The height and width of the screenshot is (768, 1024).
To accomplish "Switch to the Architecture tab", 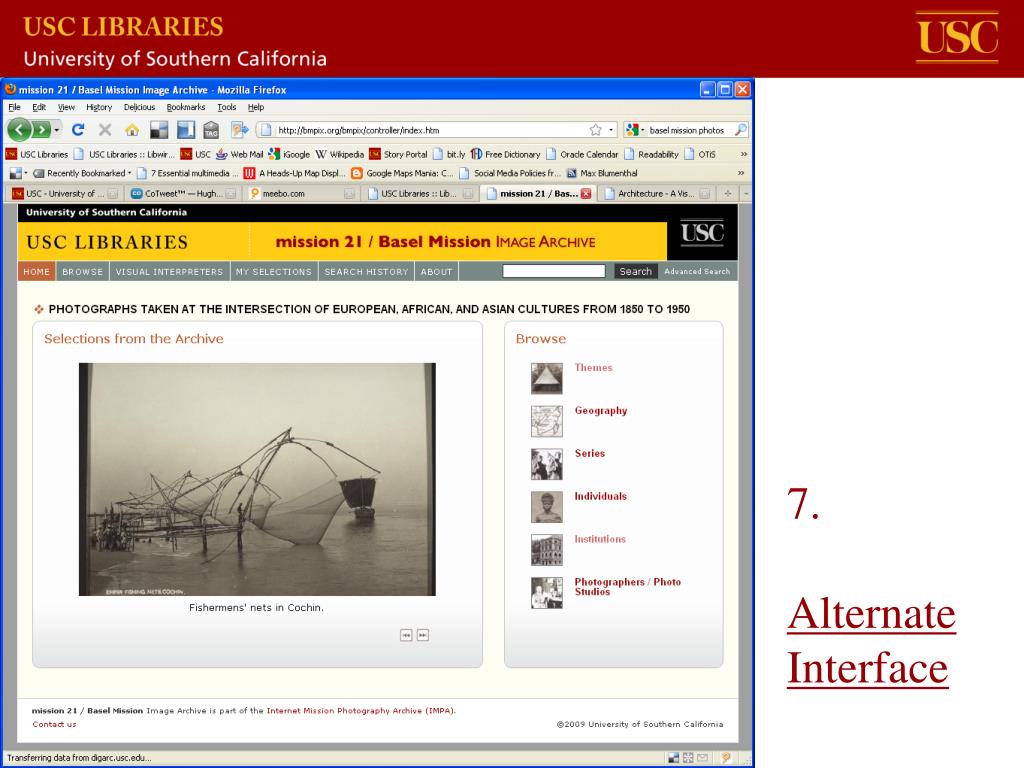I will 656,193.
